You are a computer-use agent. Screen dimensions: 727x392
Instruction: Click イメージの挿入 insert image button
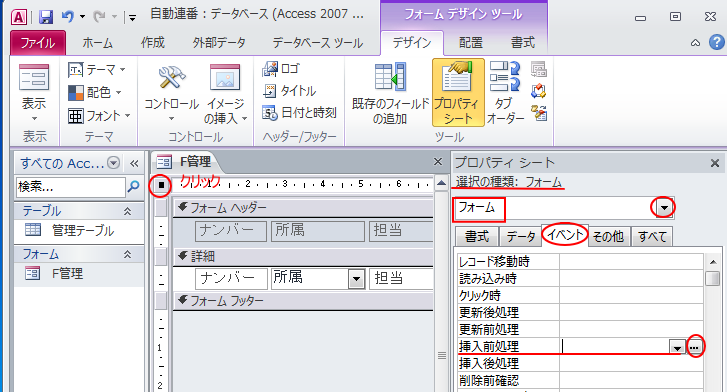[x=225, y=93]
